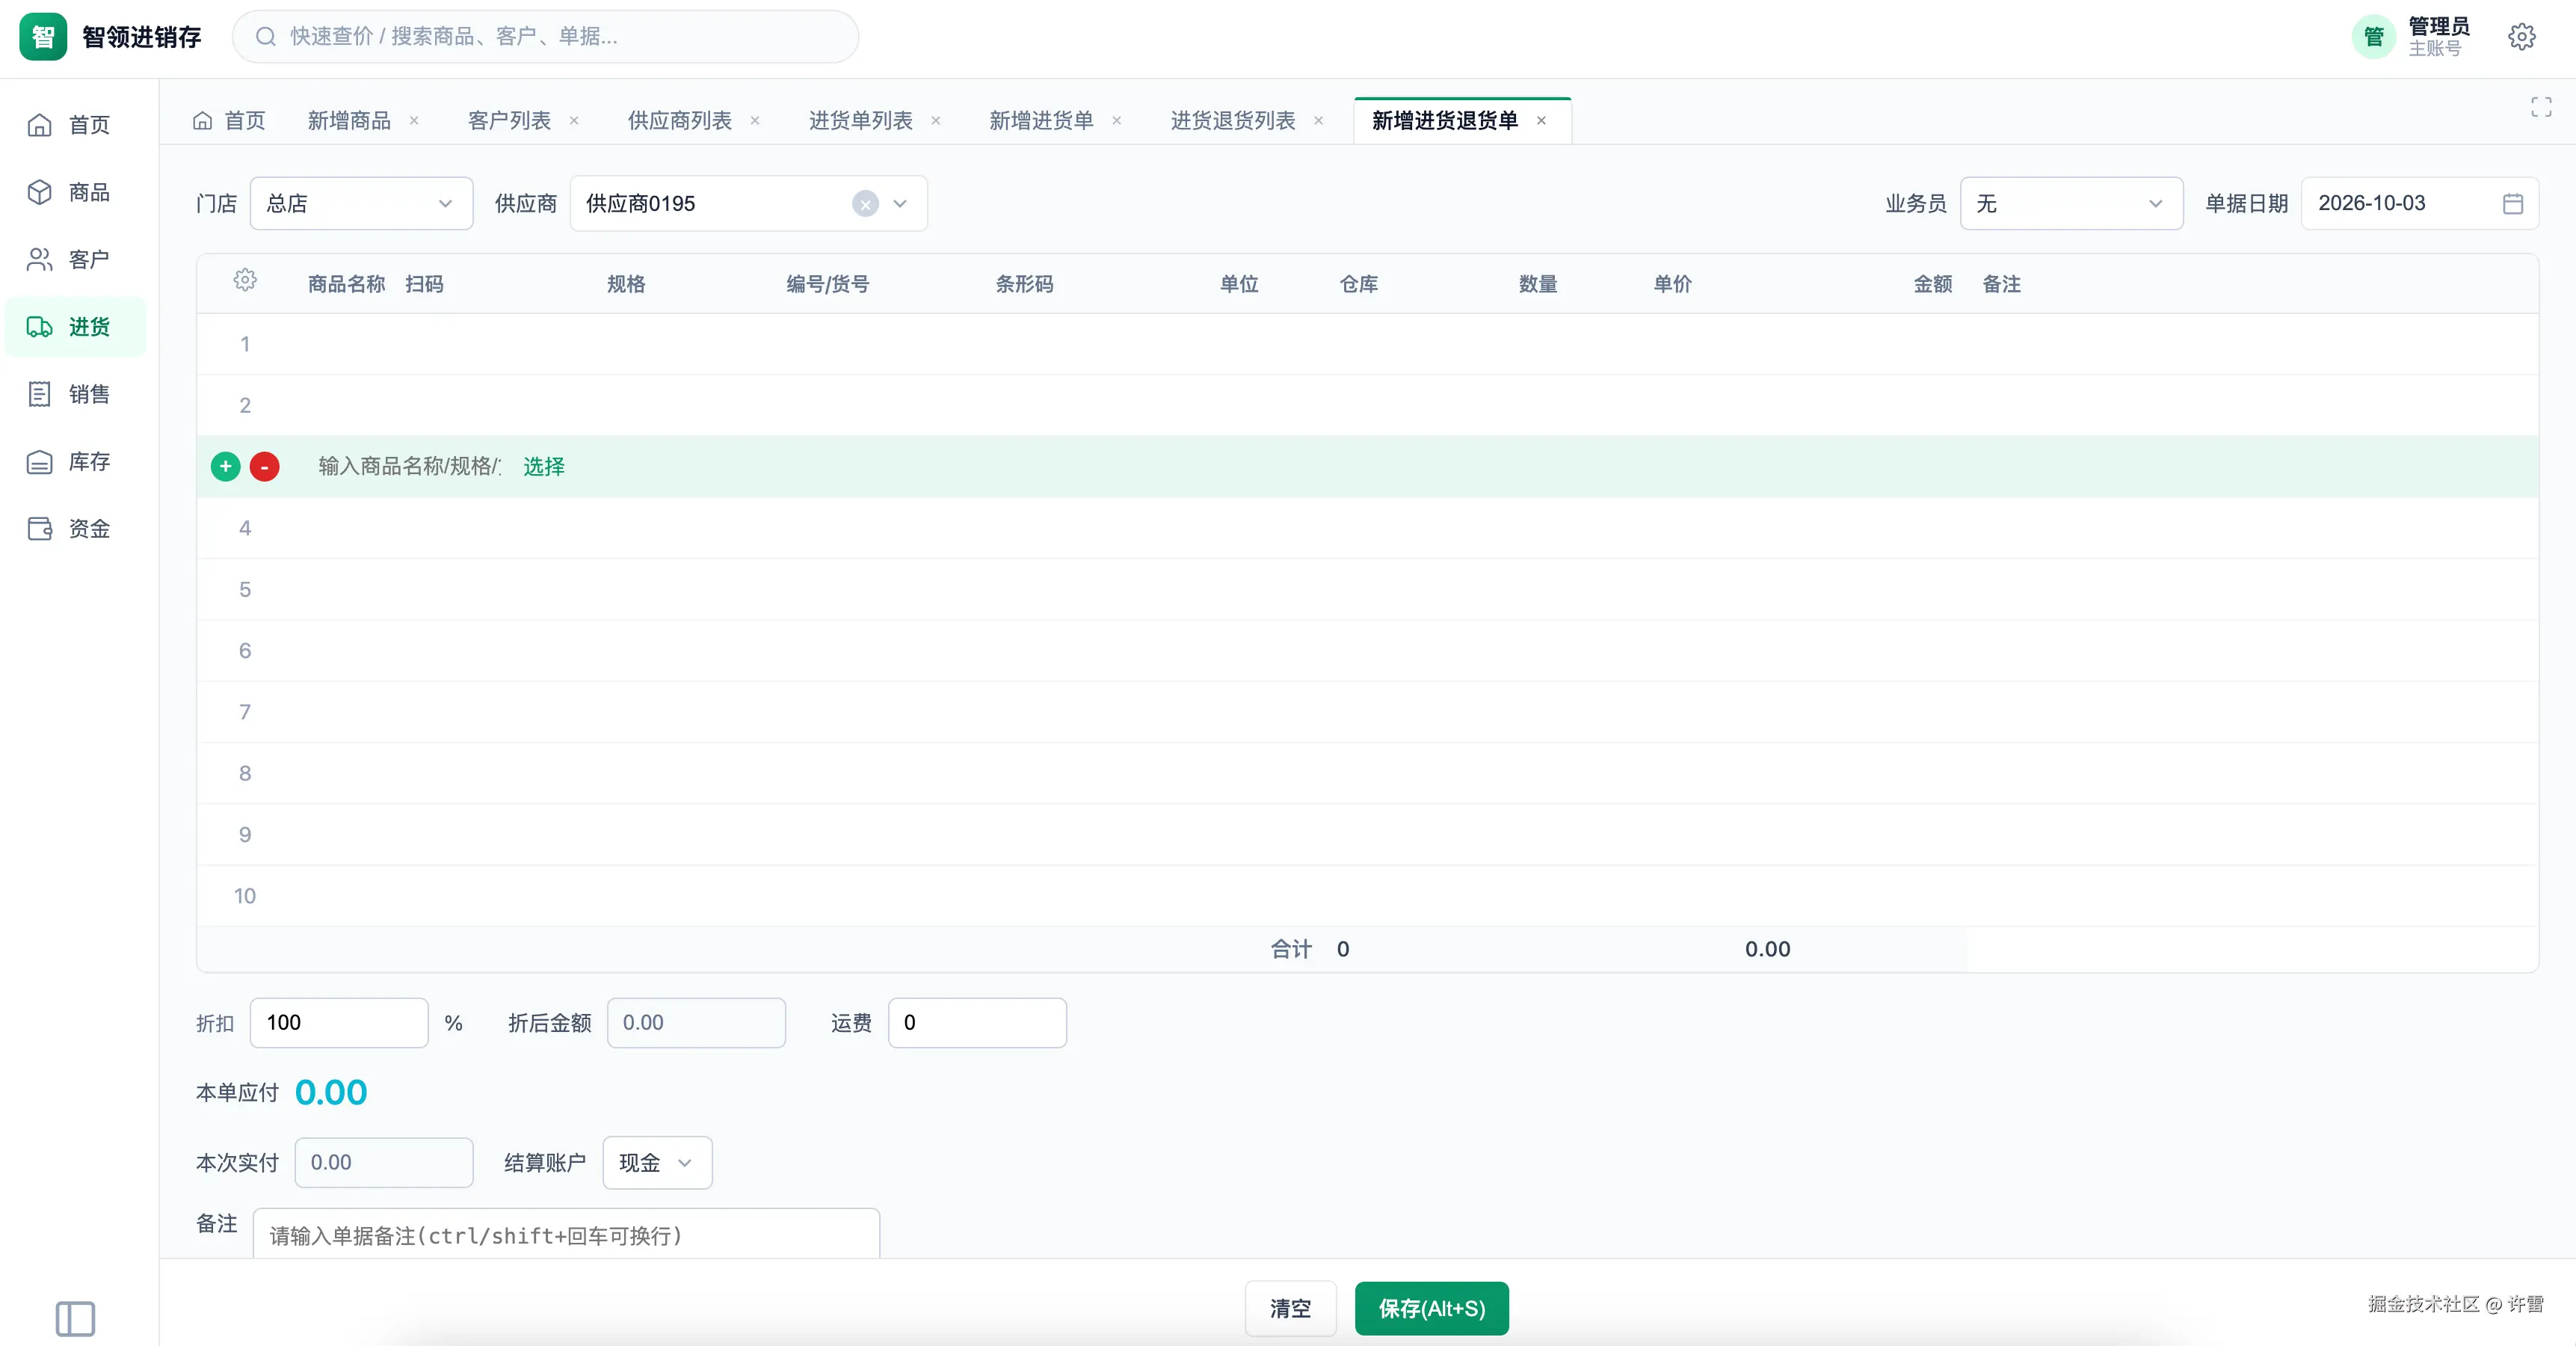Click the 单据日期 date field
The height and width of the screenshot is (1346, 2576).
pos(2419,204)
